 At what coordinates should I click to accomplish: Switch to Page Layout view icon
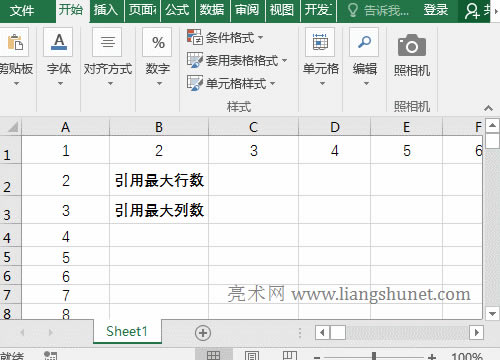pos(252,355)
